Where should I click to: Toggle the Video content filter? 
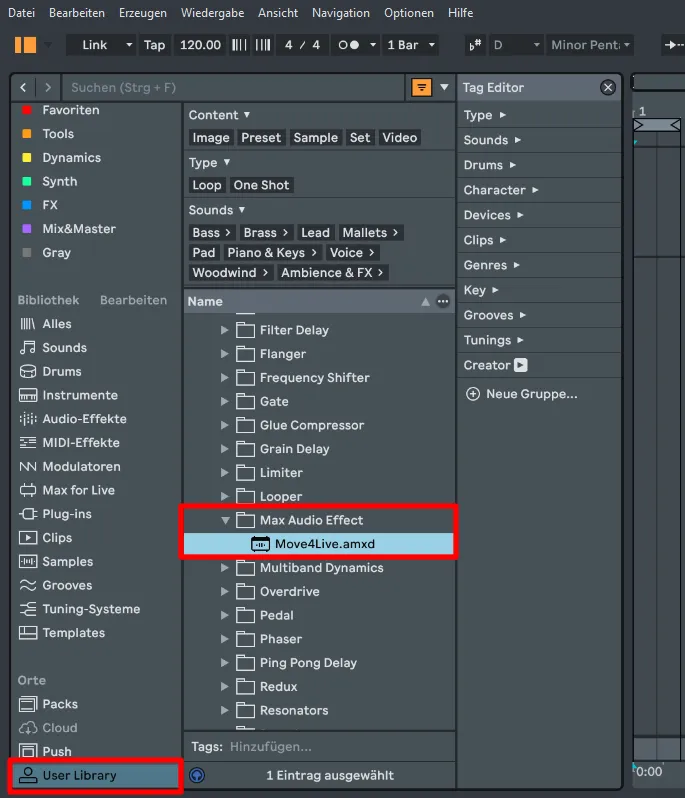[x=399, y=137]
